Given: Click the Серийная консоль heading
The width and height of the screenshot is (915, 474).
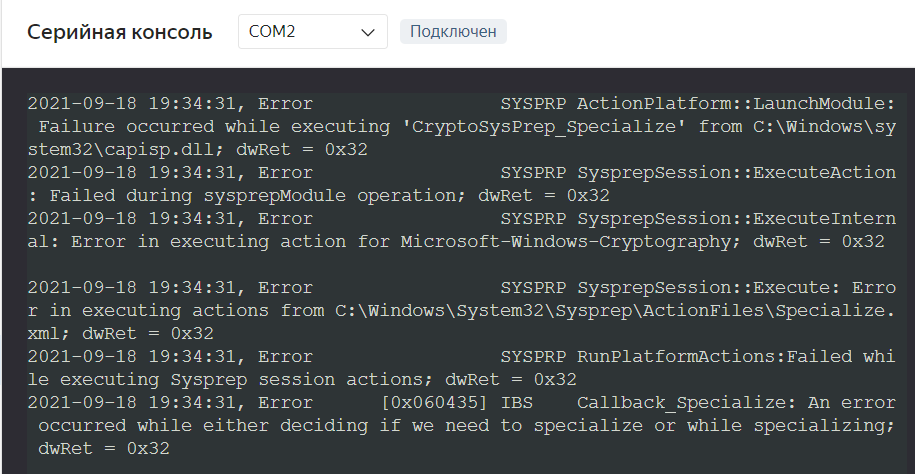Looking at the screenshot, I should (x=119, y=32).
